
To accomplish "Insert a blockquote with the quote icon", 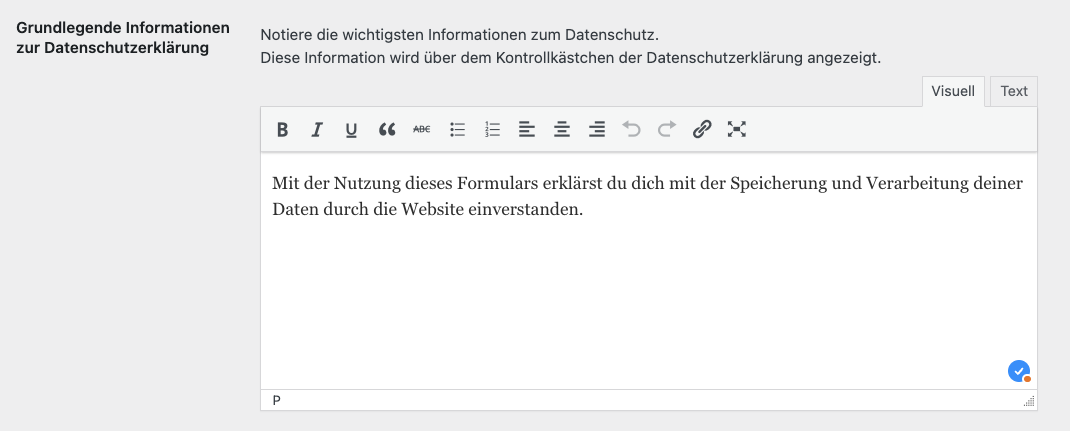I will tap(387, 129).
